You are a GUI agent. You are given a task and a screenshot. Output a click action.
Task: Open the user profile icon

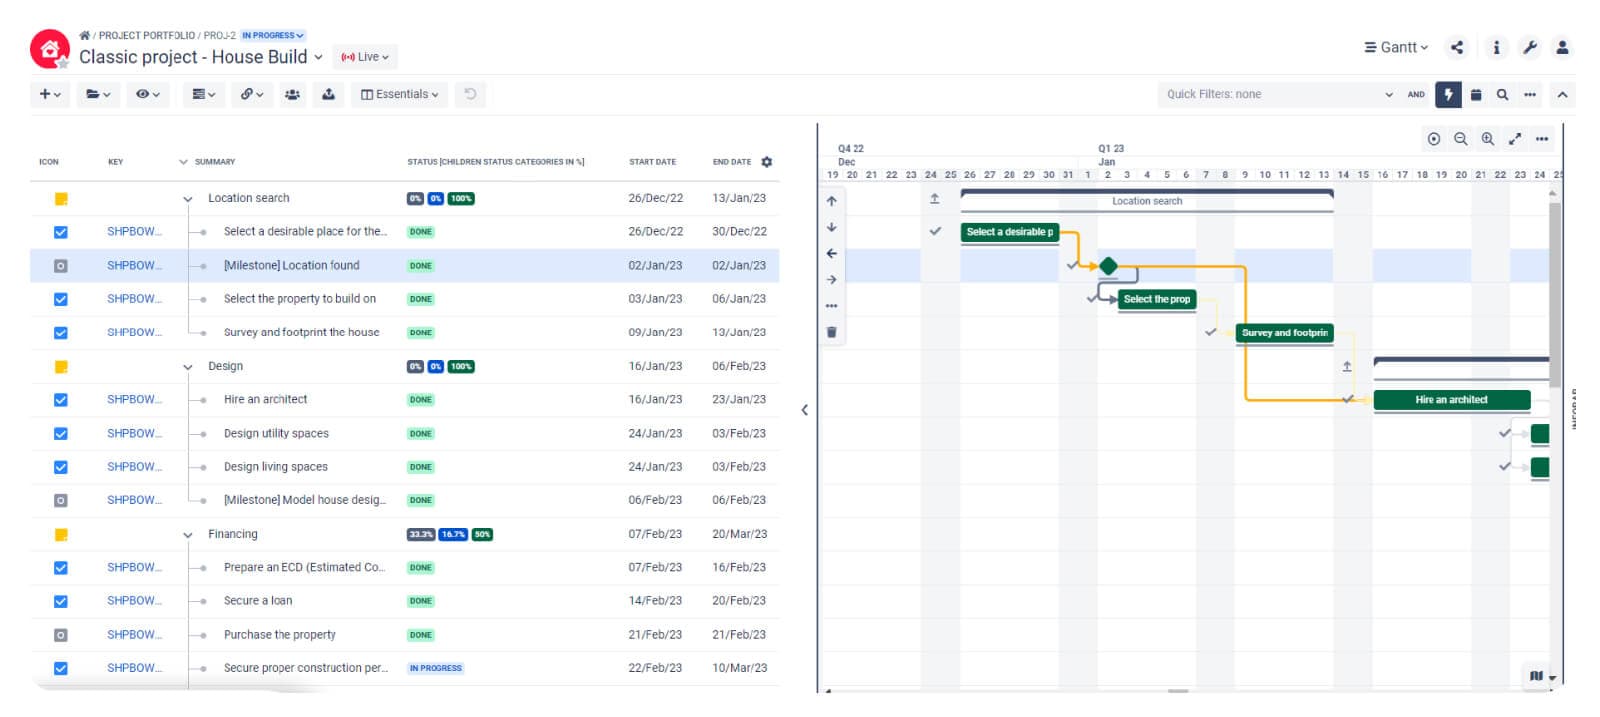click(x=1562, y=47)
